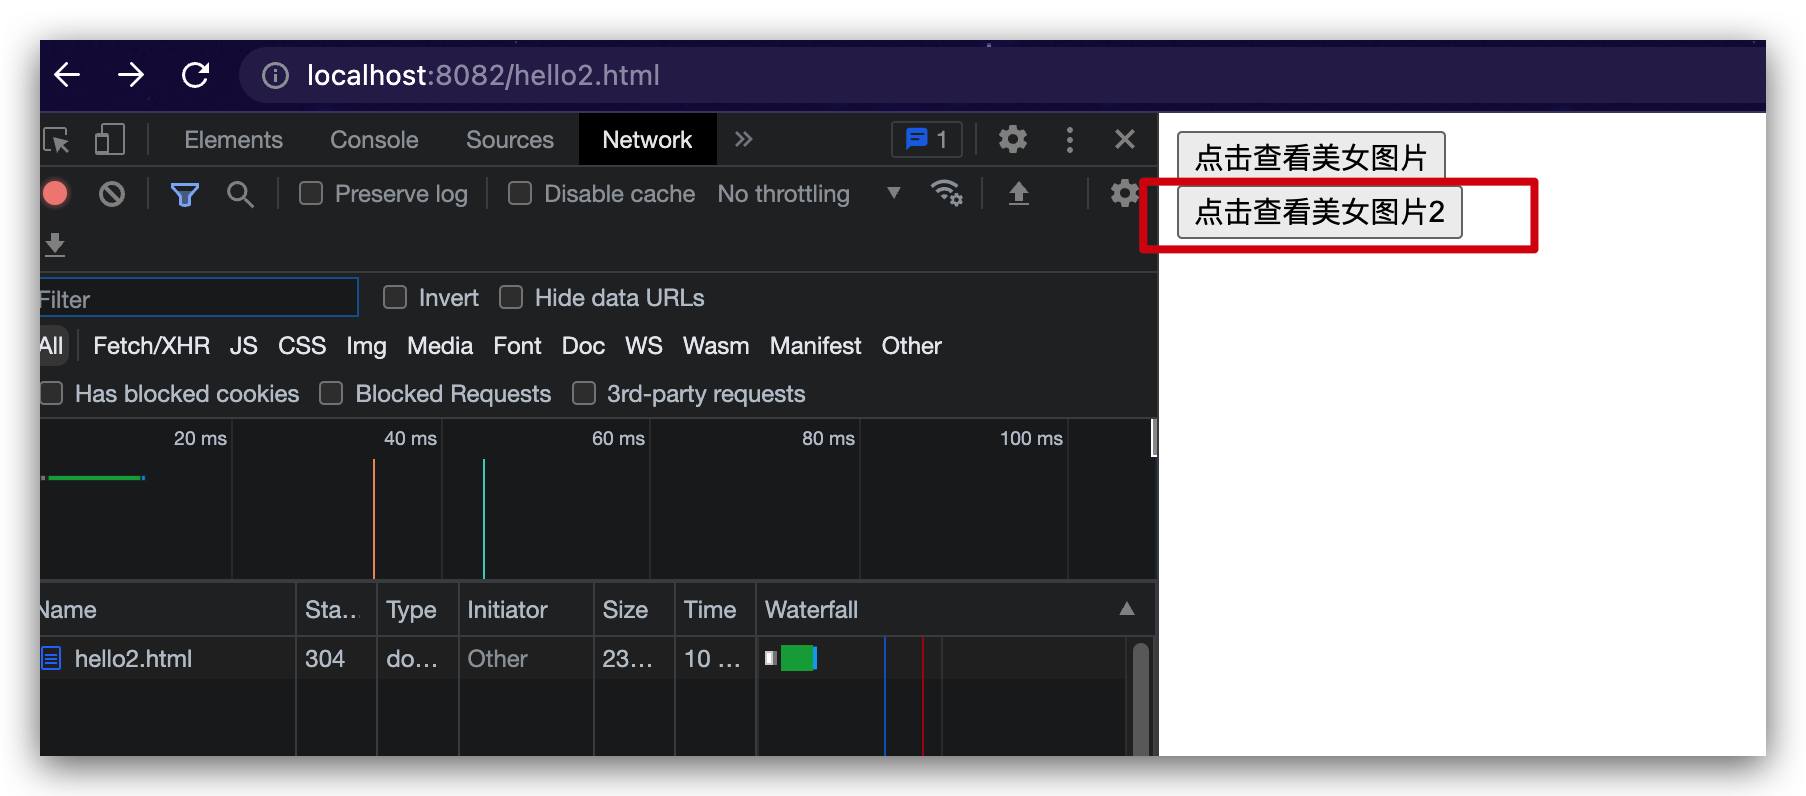The height and width of the screenshot is (796, 1806).
Task: Enable Disable cache checkbox
Action: [520, 193]
